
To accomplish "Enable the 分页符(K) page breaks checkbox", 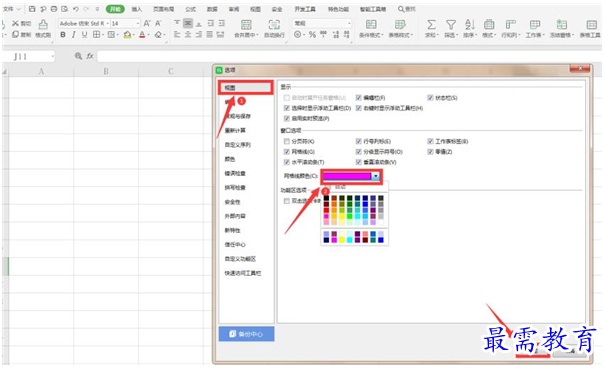I will click(x=287, y=142).
